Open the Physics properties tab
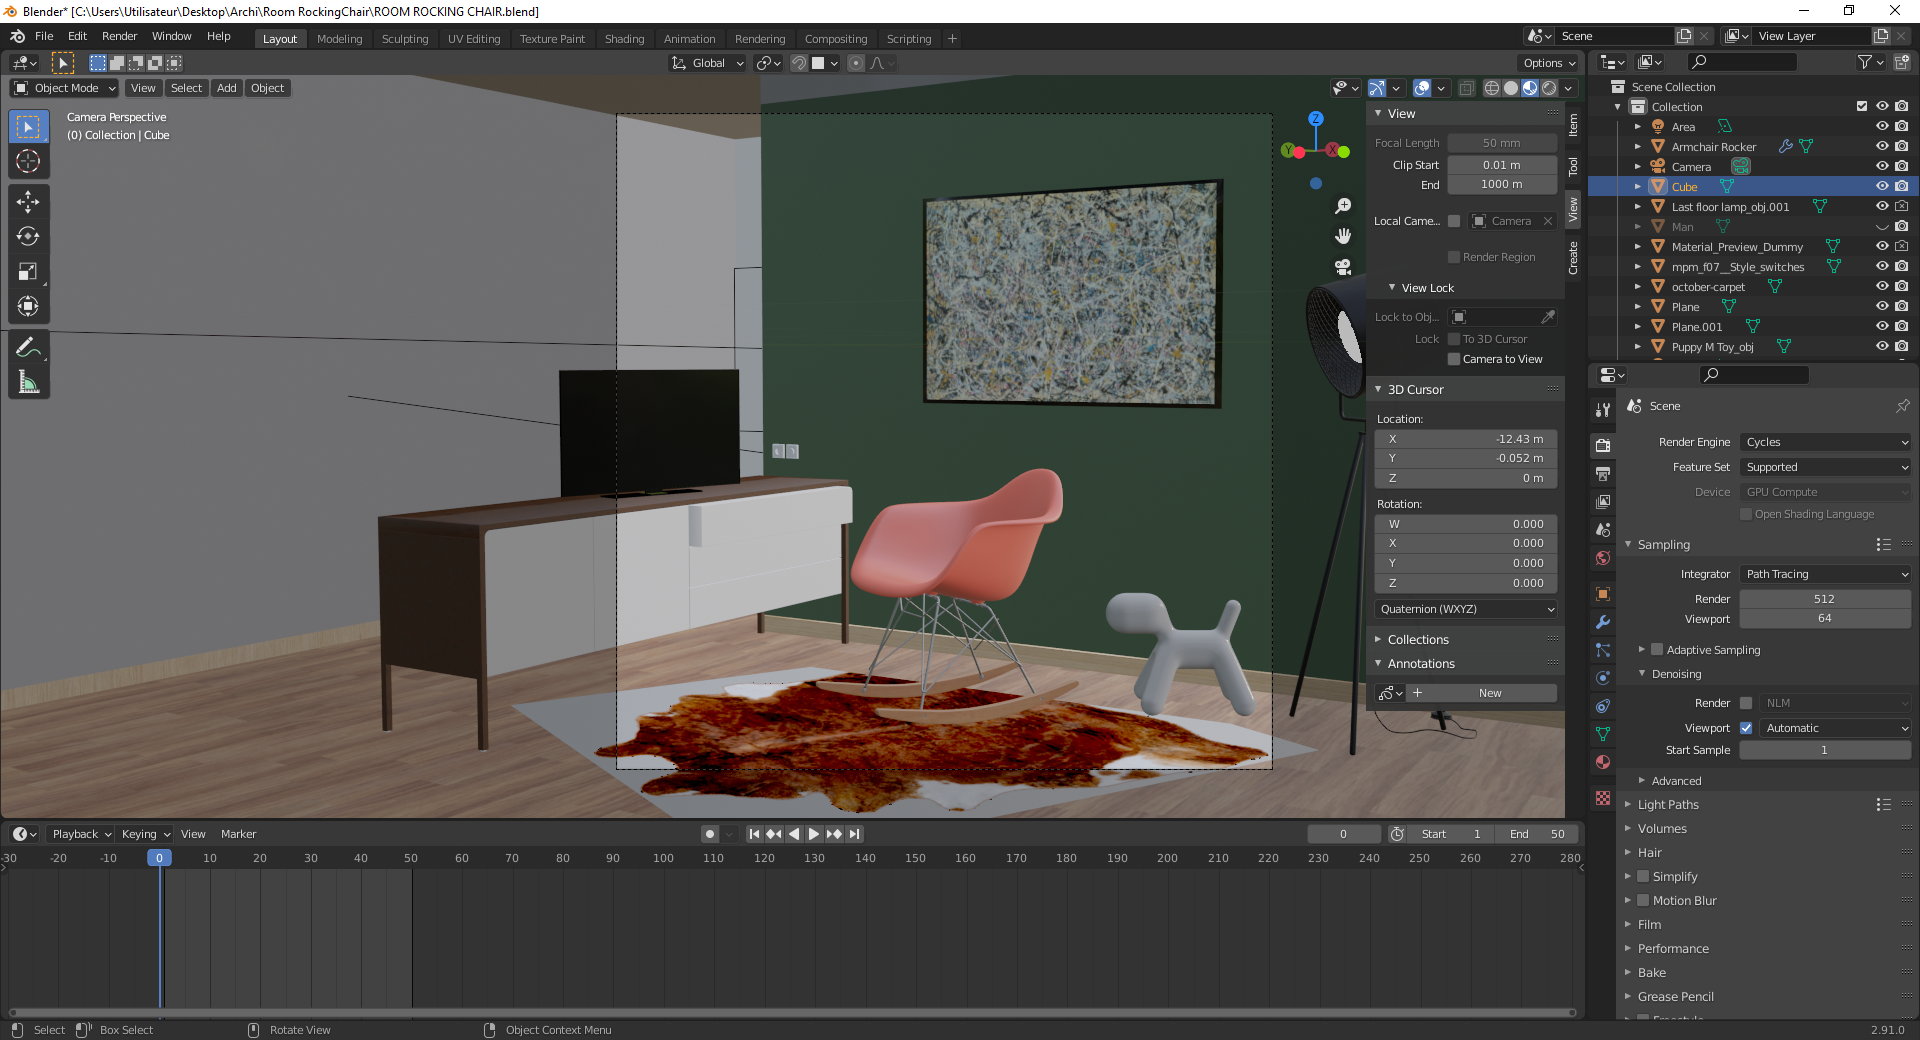This screenshot has width=1920, height=1040. [x=1603, y=678]
